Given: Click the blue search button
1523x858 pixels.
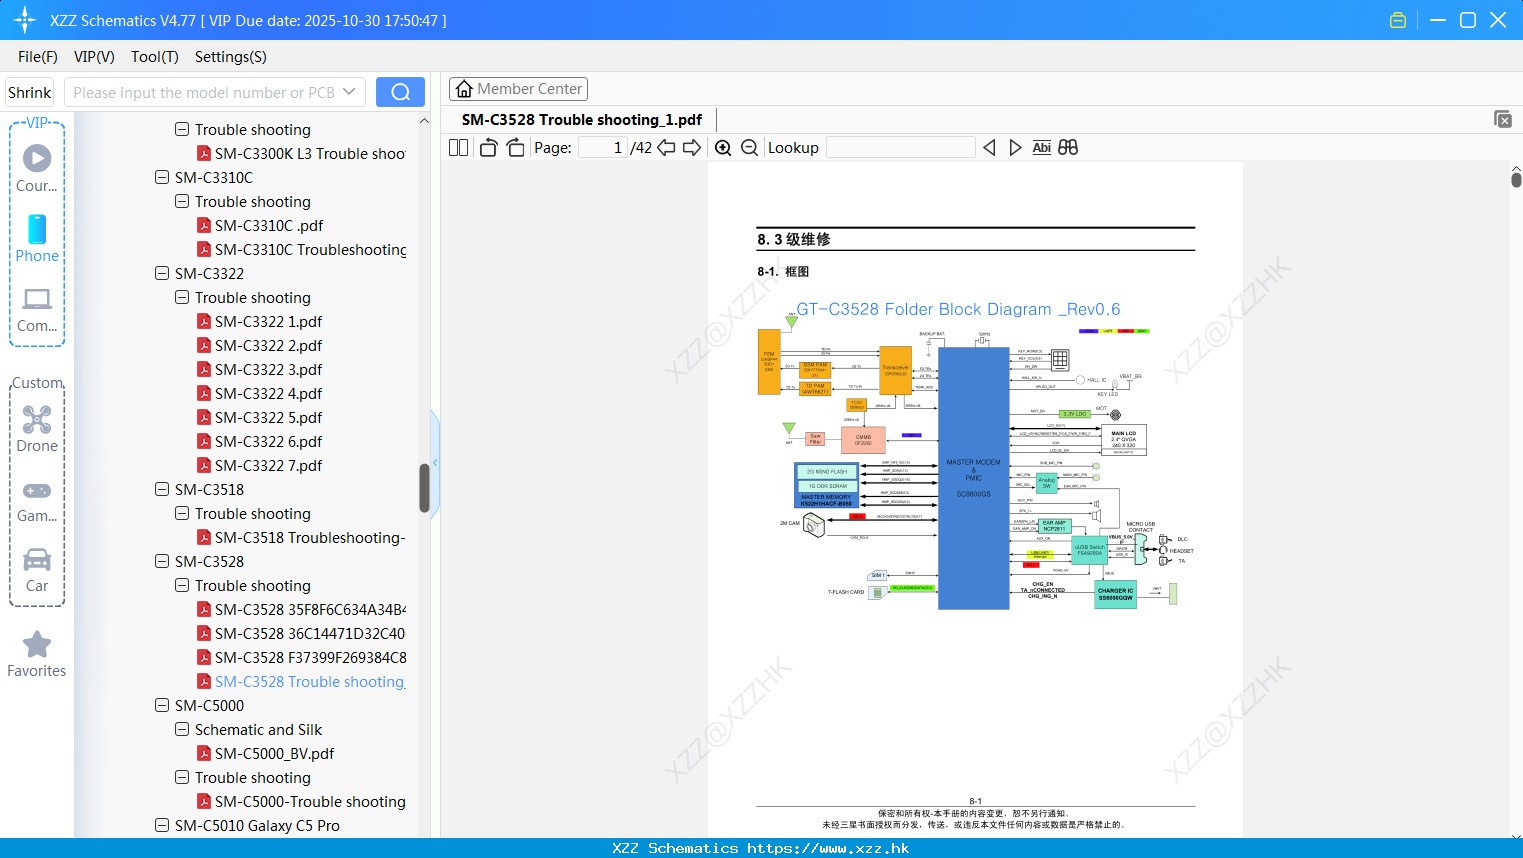Looking at the screenshot, I should tap(400, 92).
